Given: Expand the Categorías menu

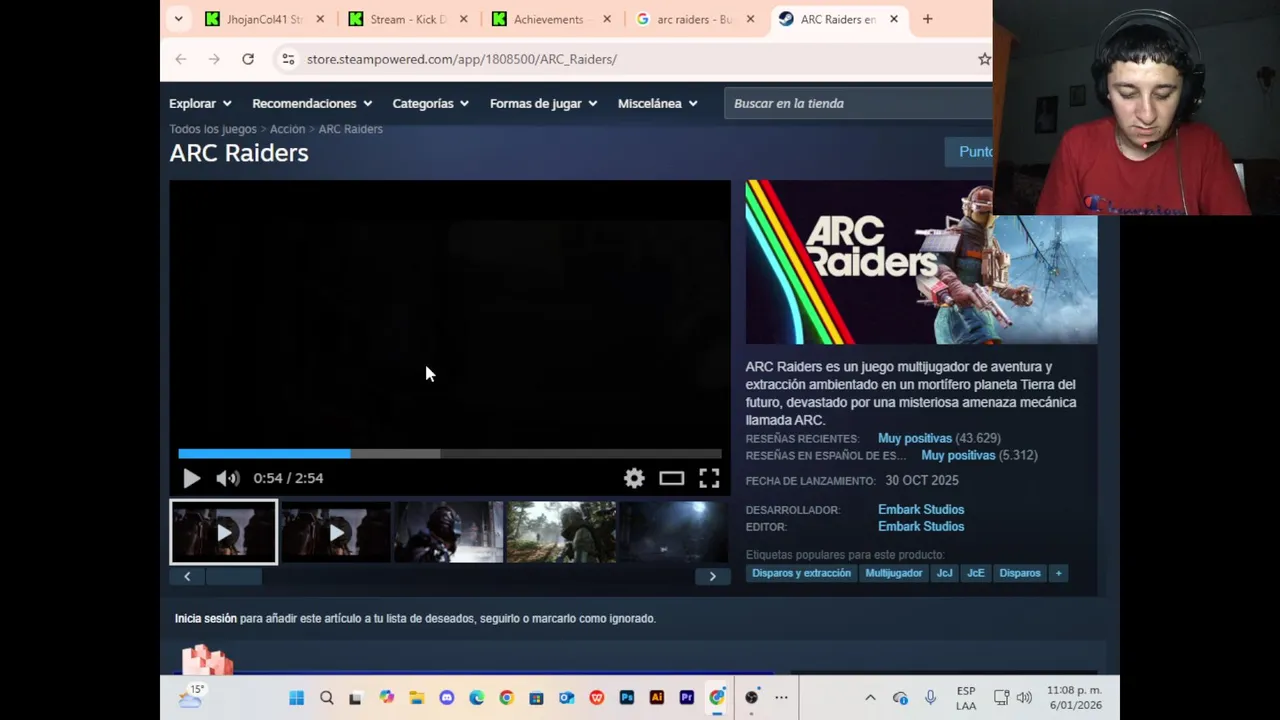Looking at the screenshot, I should click(431, 103).
